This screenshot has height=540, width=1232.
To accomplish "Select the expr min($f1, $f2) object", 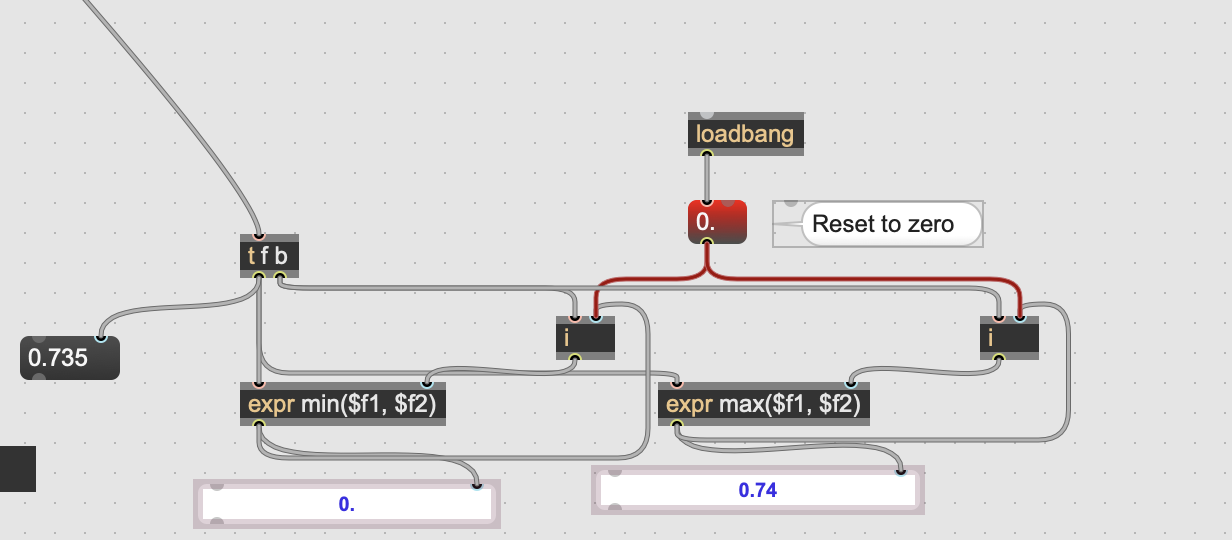I will (343, 404).
